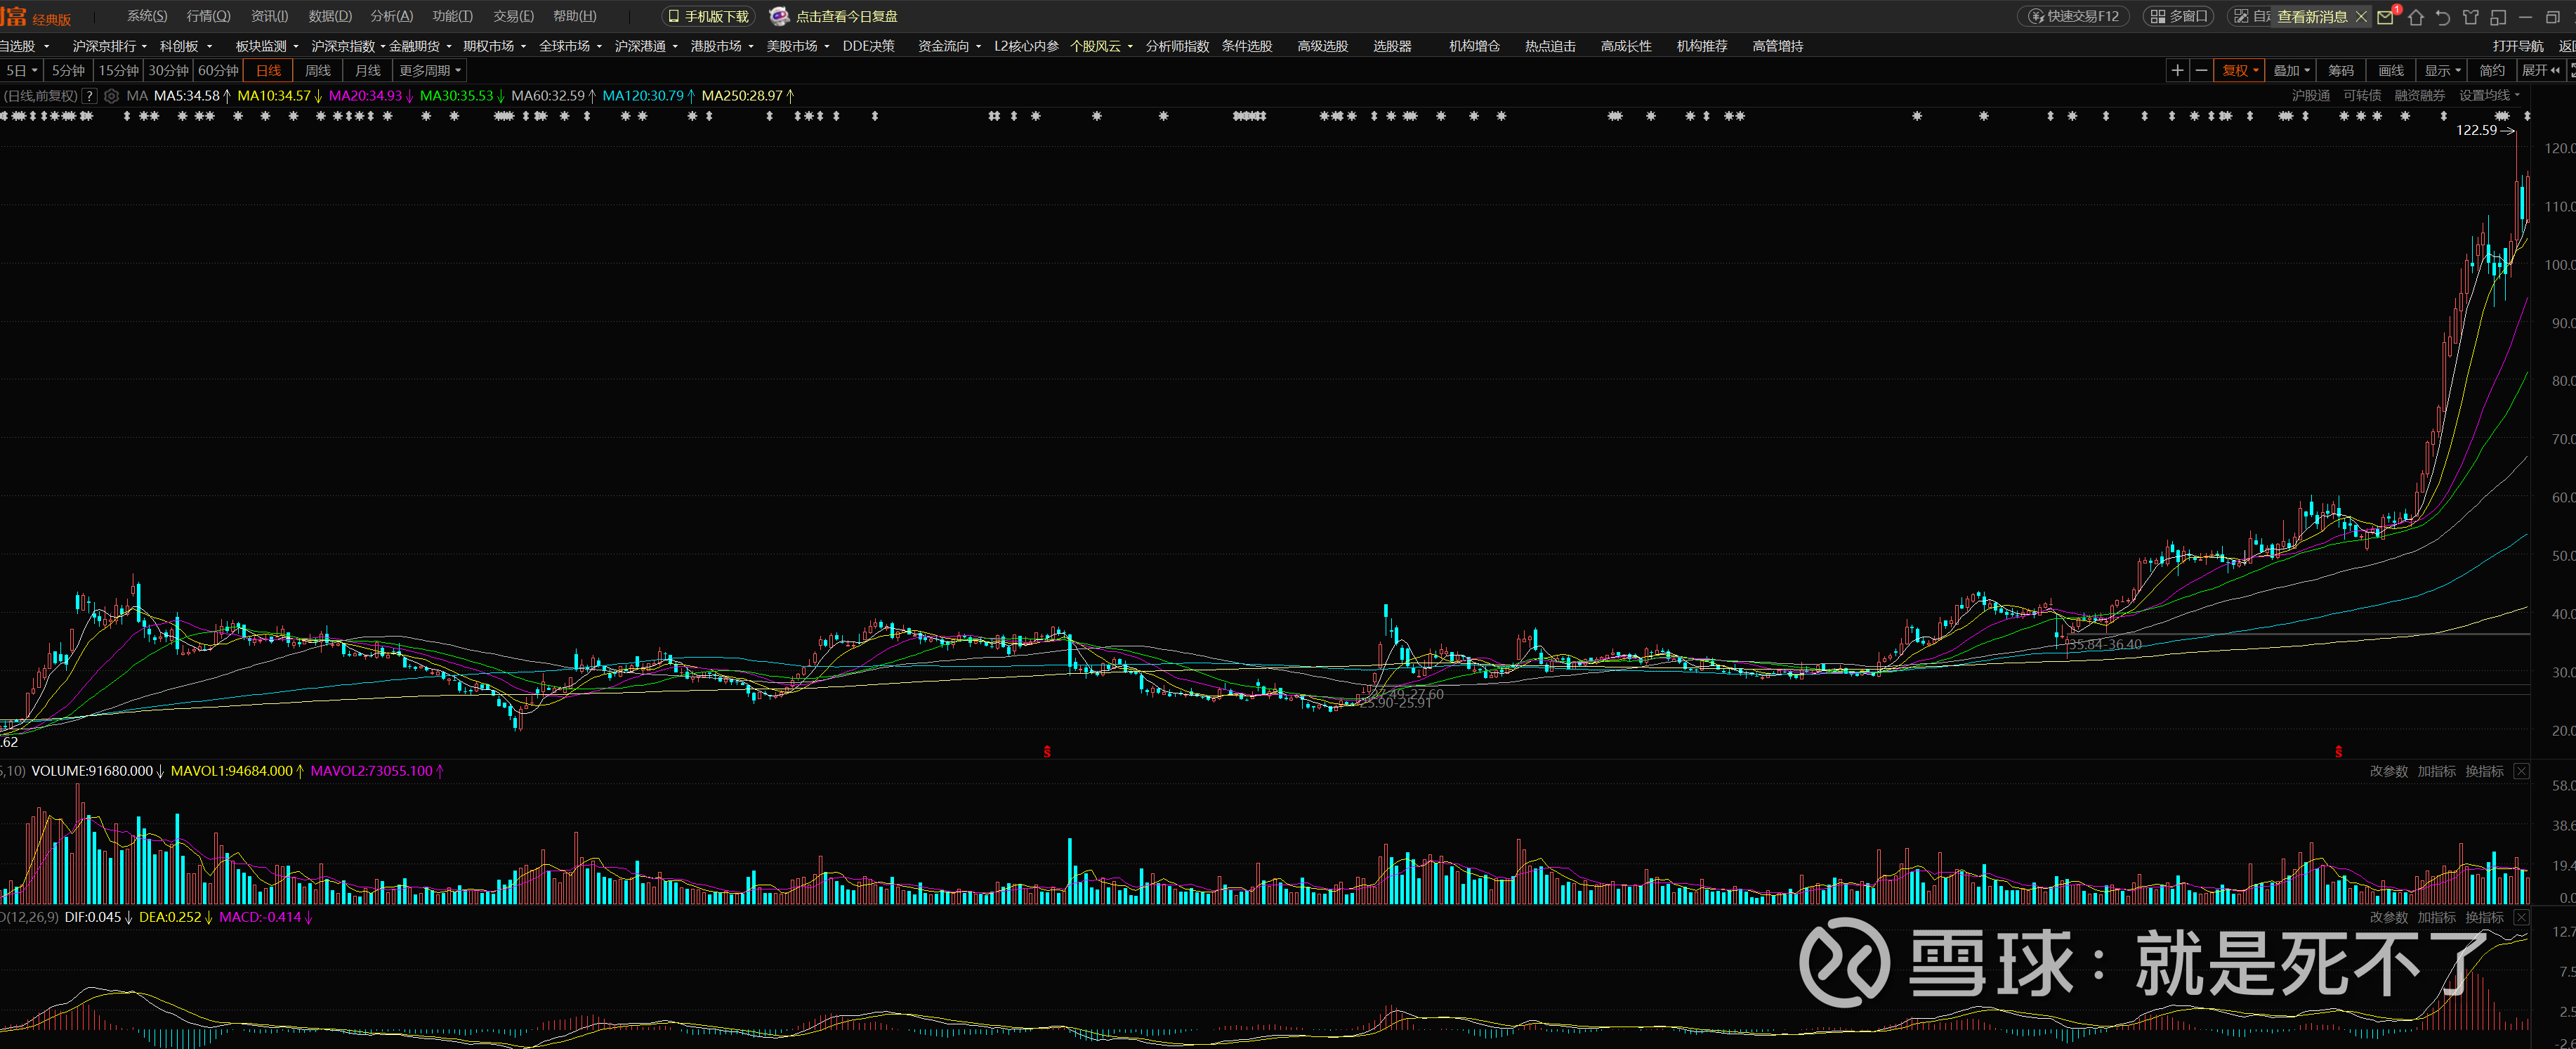Click the home icon in title bar
This screenshot has height=1049, width=2576.
[2416, 17]
